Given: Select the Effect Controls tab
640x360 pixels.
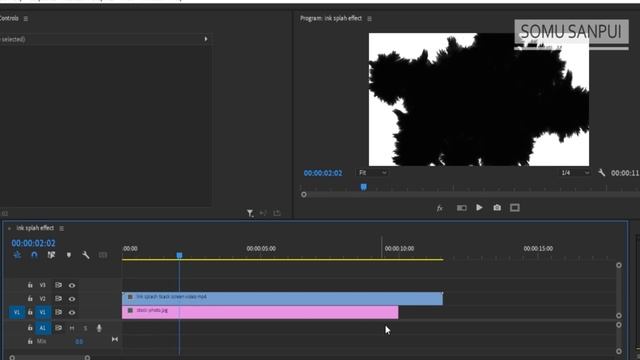Looking at the screenshot, I should [9, 18].
